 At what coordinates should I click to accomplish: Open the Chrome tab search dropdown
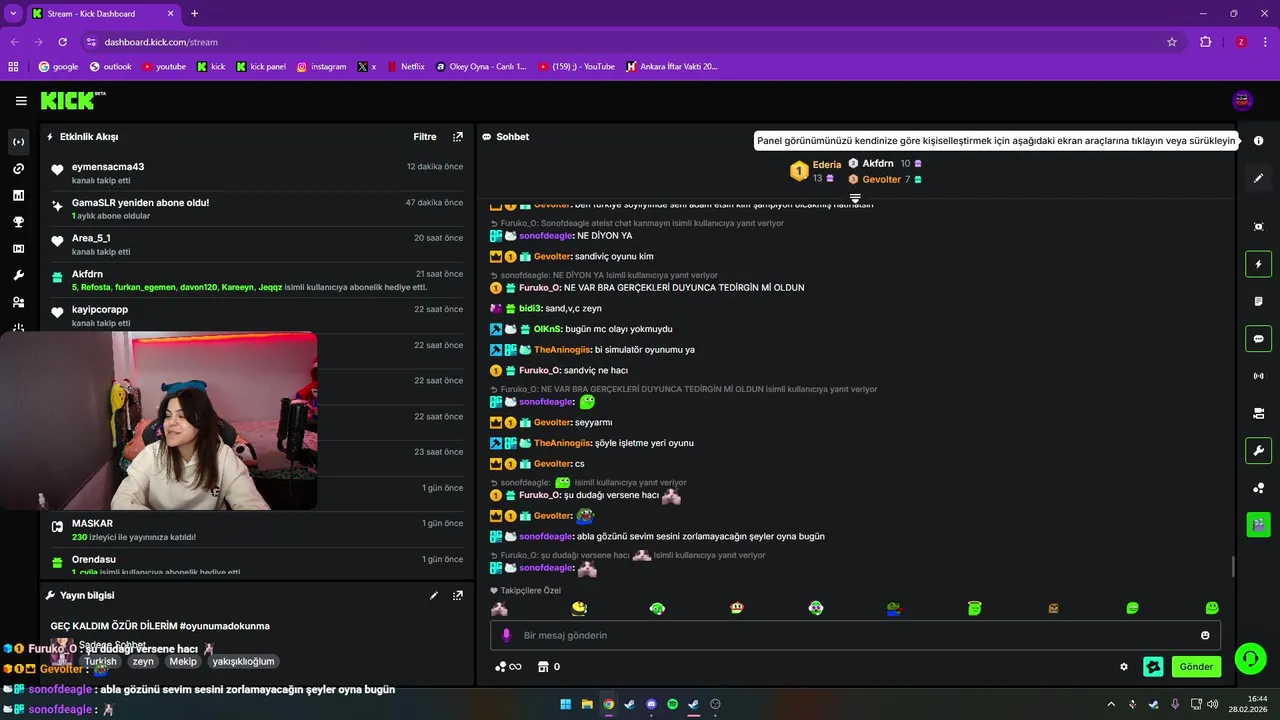point(13,14)
